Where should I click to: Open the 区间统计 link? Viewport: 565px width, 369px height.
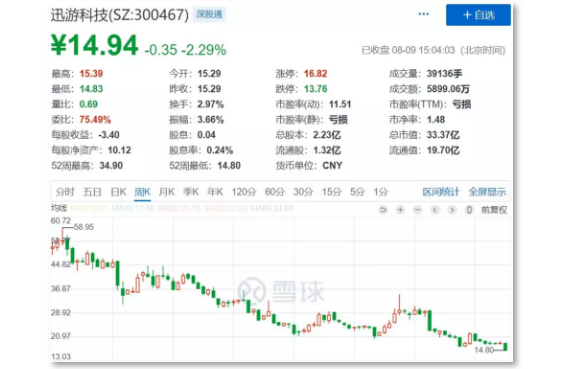[441, 192]
